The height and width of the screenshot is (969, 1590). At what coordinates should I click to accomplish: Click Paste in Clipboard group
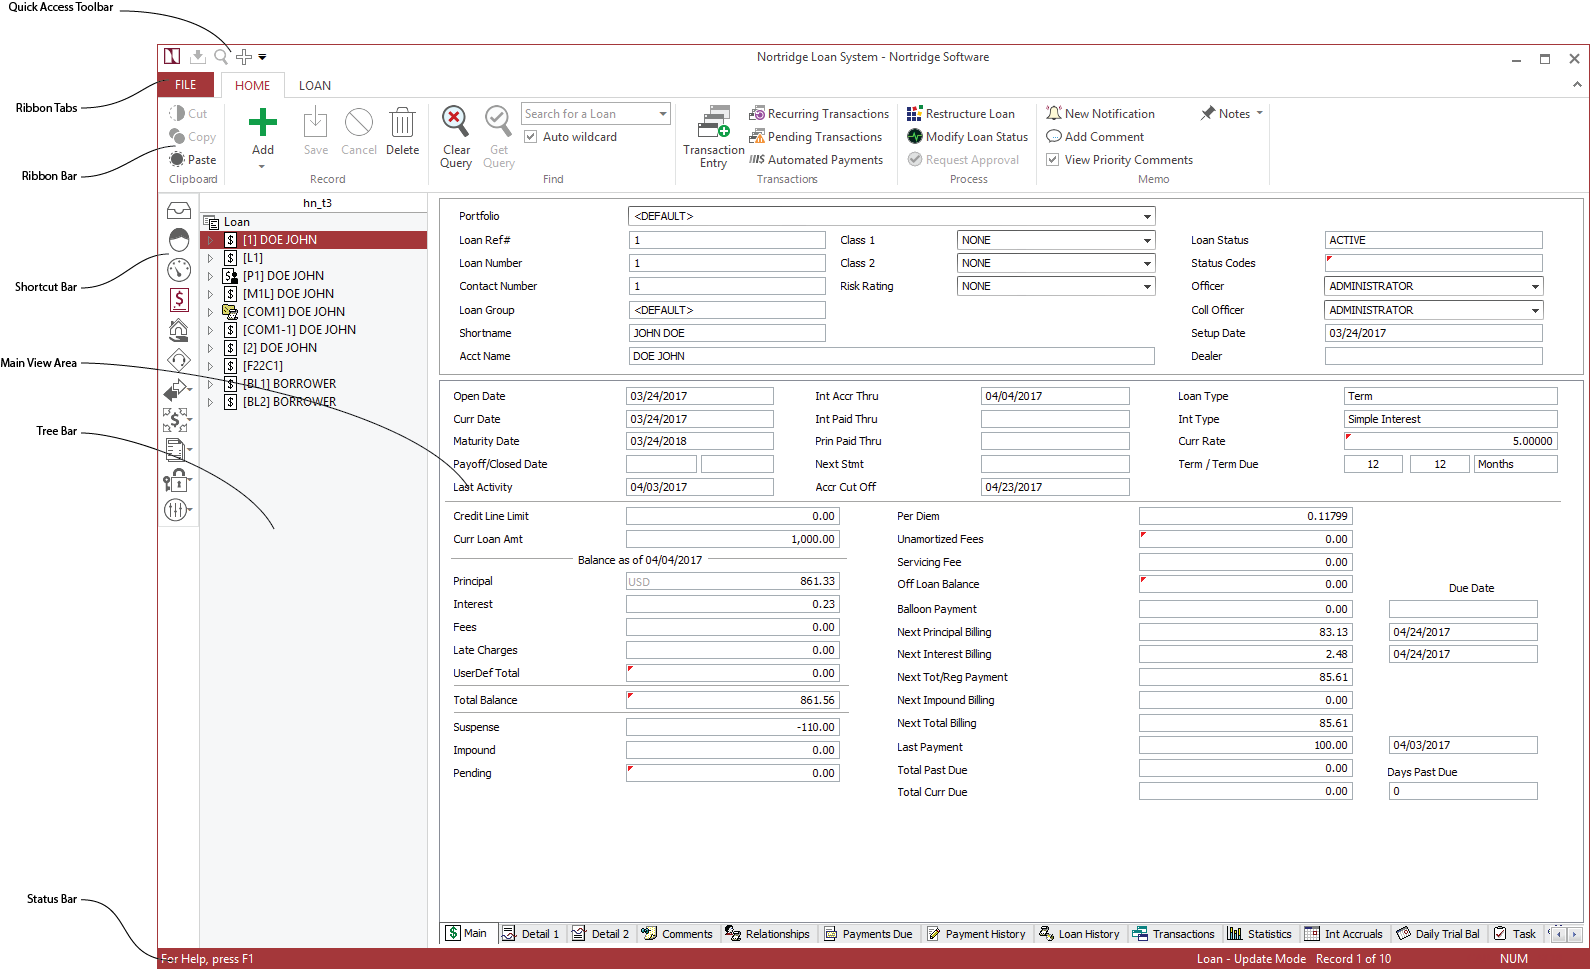tap(192, 160)
